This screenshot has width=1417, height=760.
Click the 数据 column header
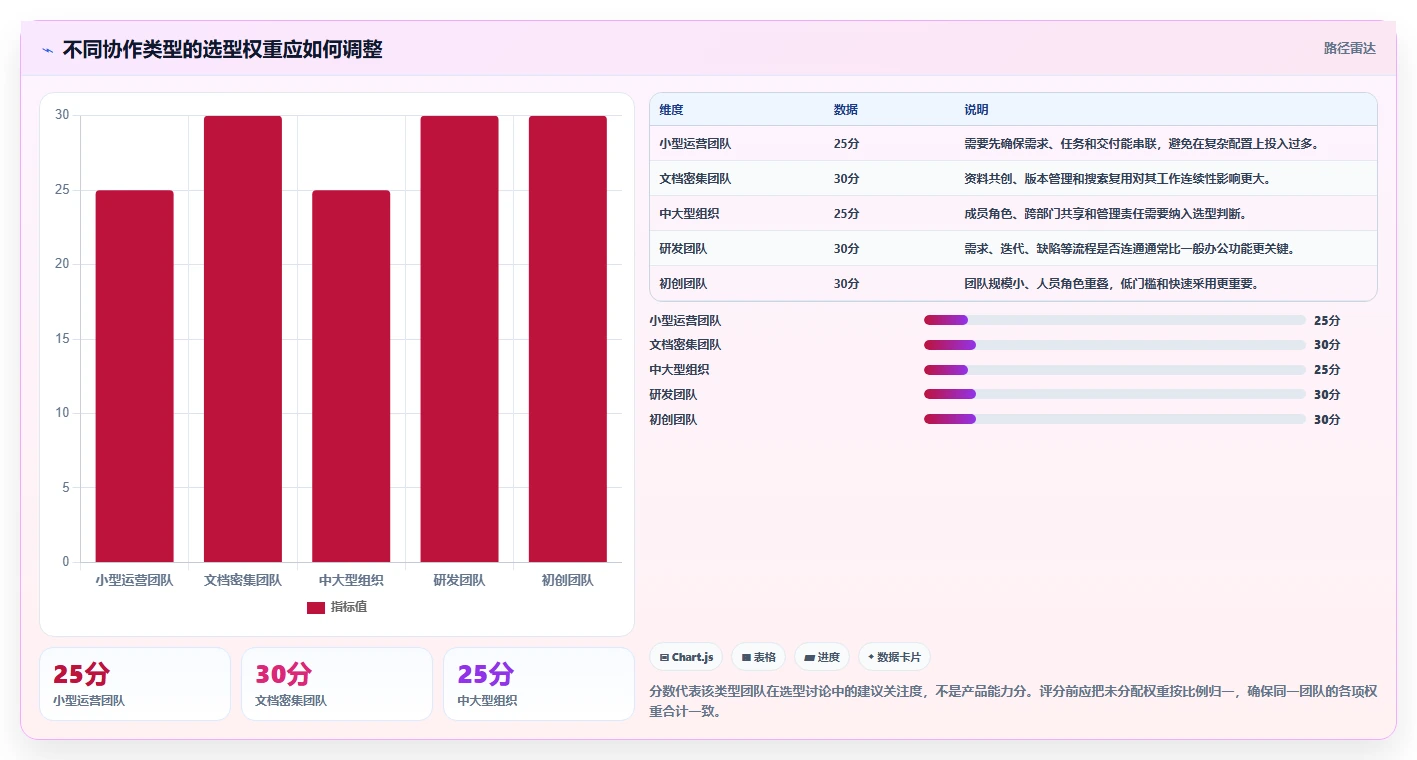845,110
